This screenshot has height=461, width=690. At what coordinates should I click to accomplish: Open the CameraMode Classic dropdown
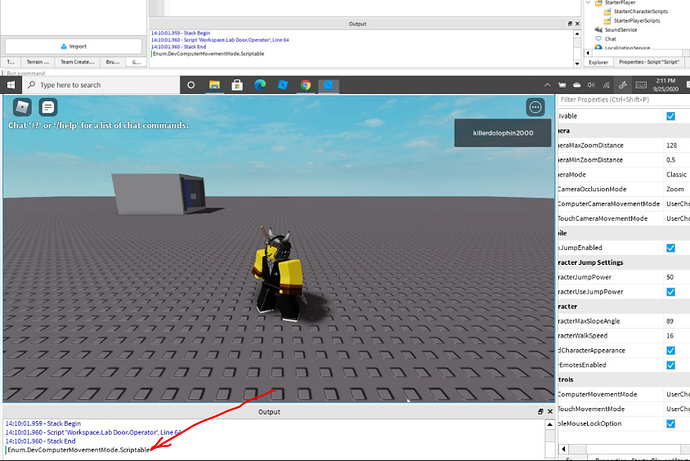[676, 175]
